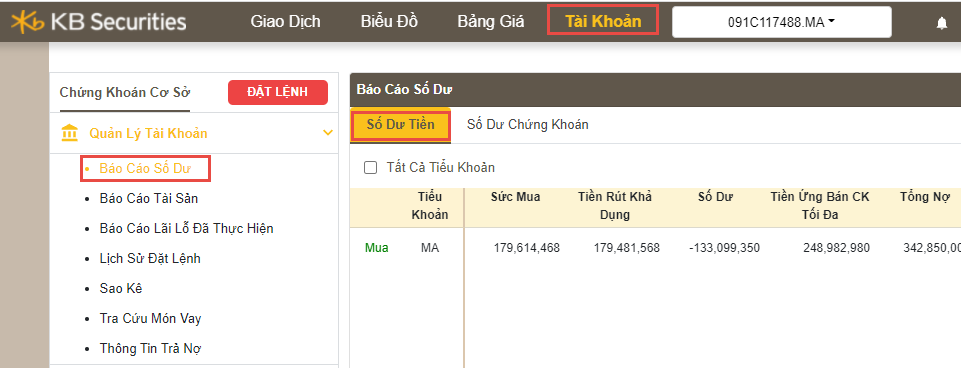Image resolution: width=961 pixels, height=368 pixels.
Task: Open the Biểu Đồ menu
Action: (x=389, y=21)
